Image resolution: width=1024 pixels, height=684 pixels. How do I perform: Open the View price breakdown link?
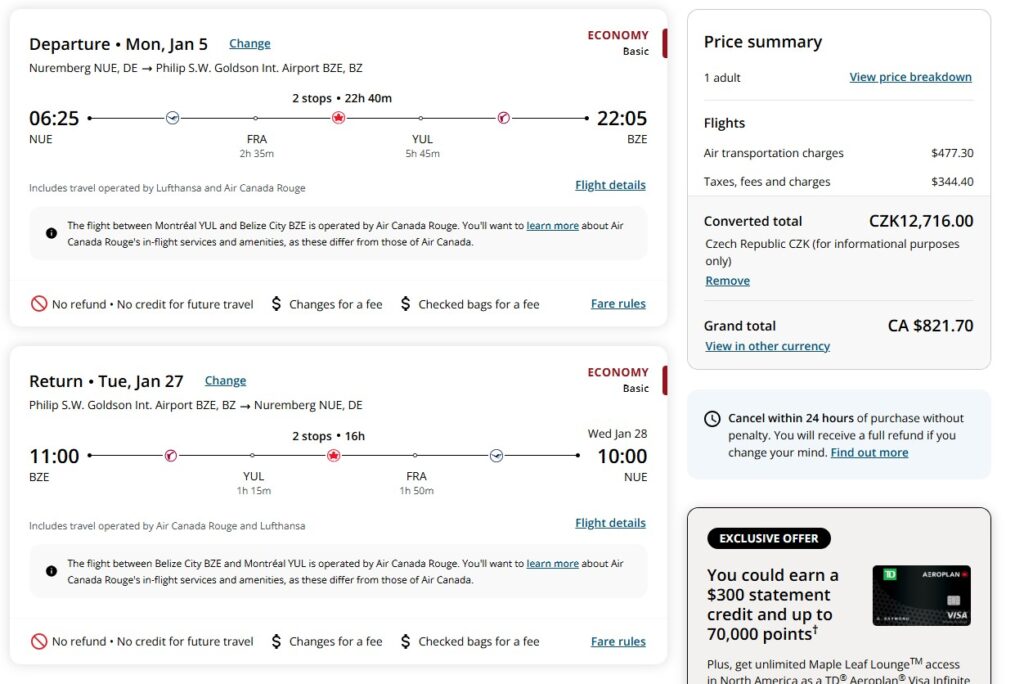pos(910,77)
